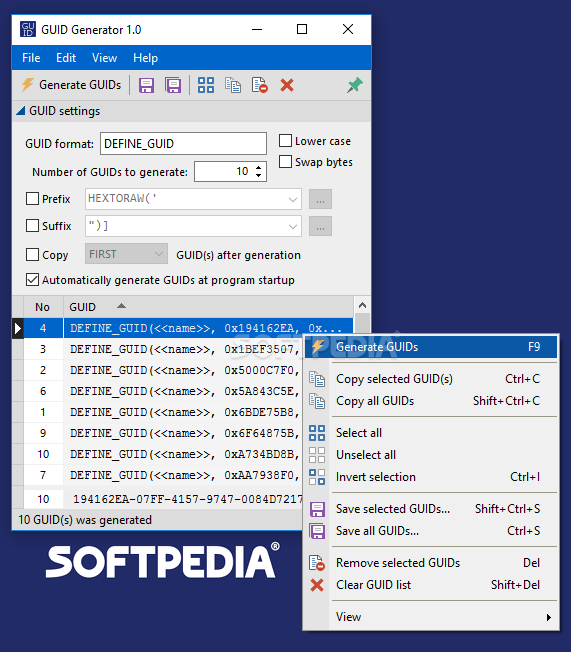Choose Generate GUIDs from context menu
This screenshot has width=571, height=652.
click(431, 347)
